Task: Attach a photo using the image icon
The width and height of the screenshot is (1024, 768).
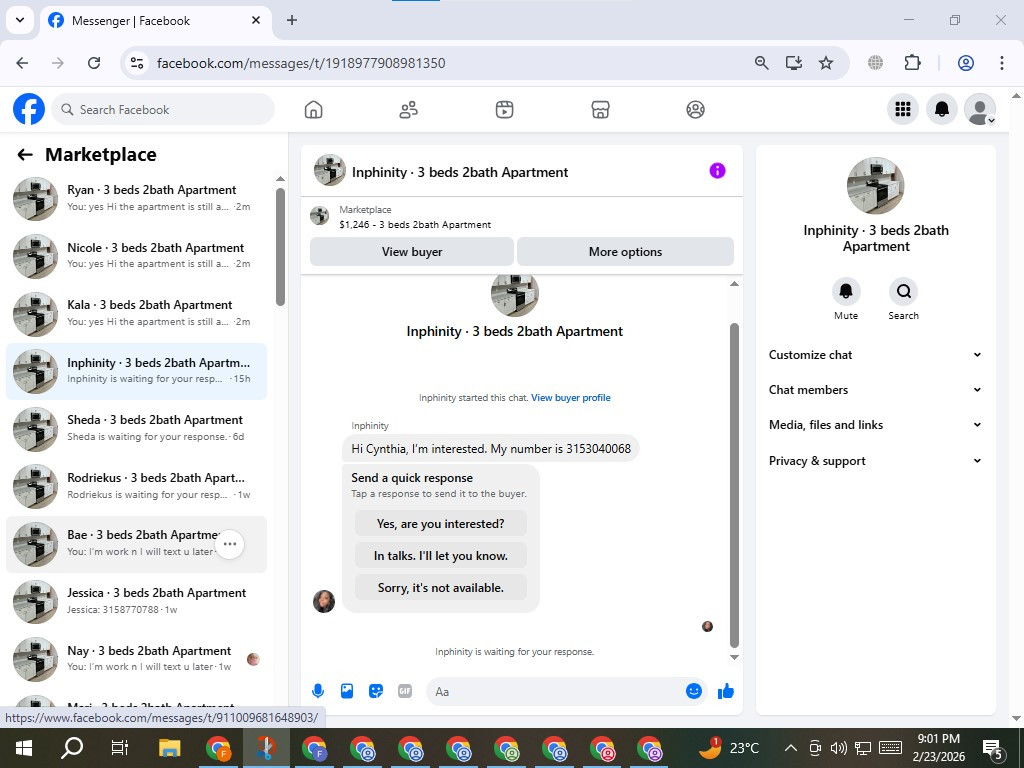Action: (x=347, y=691)
